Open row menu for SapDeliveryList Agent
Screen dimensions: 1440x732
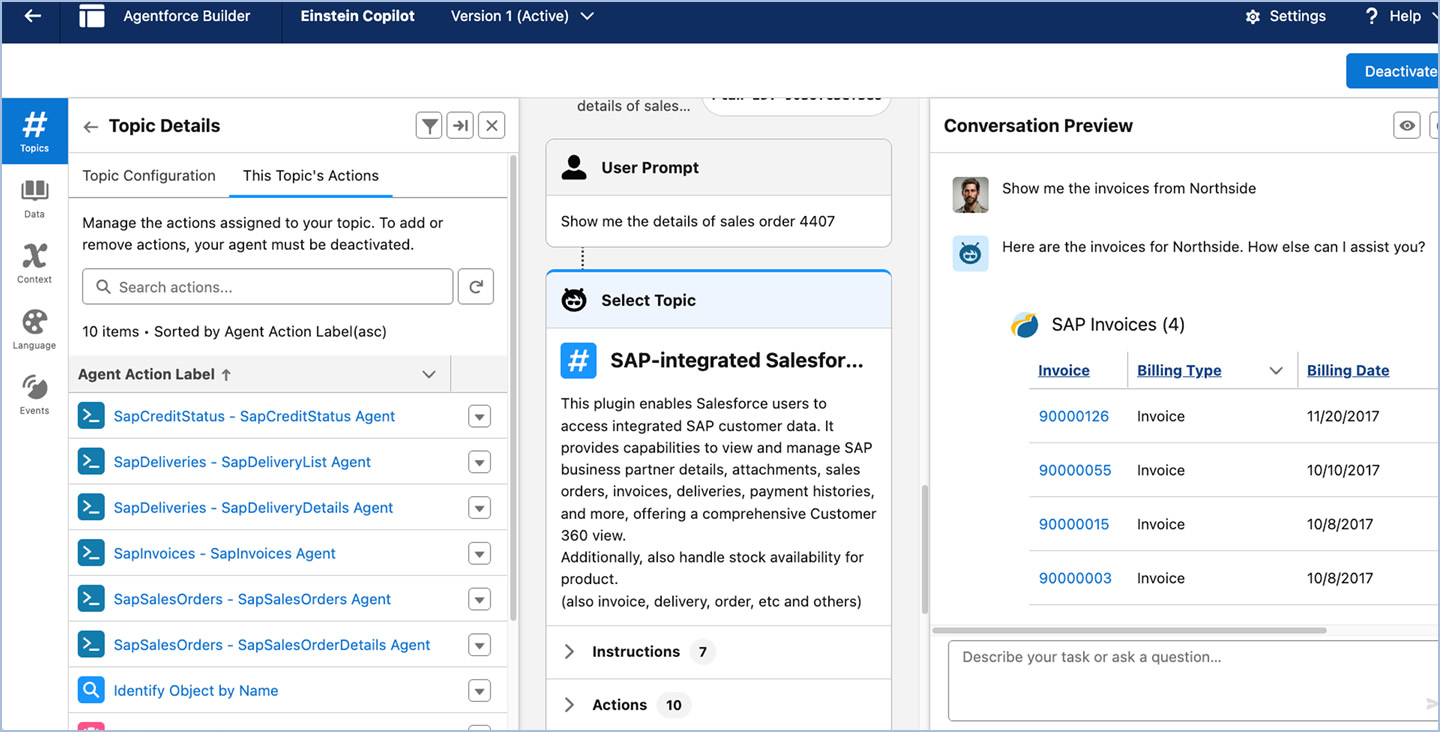pos(480,462)
